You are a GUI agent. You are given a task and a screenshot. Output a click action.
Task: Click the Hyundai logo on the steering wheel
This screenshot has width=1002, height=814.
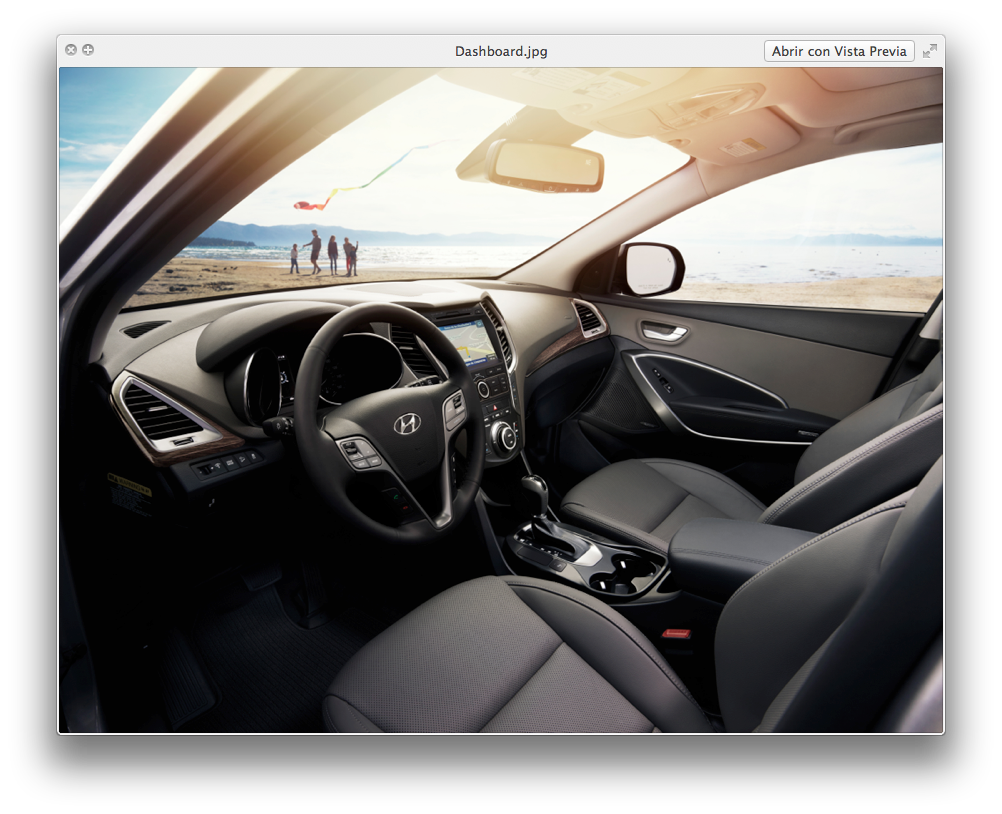407,424
